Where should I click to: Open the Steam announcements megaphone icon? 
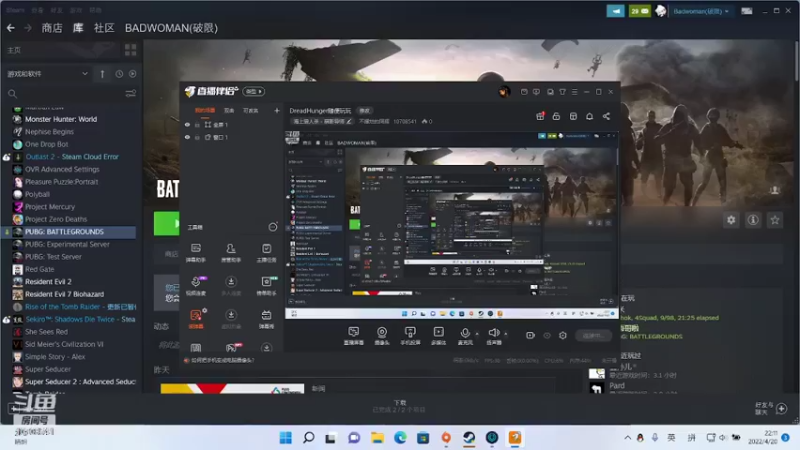[615, 11]
